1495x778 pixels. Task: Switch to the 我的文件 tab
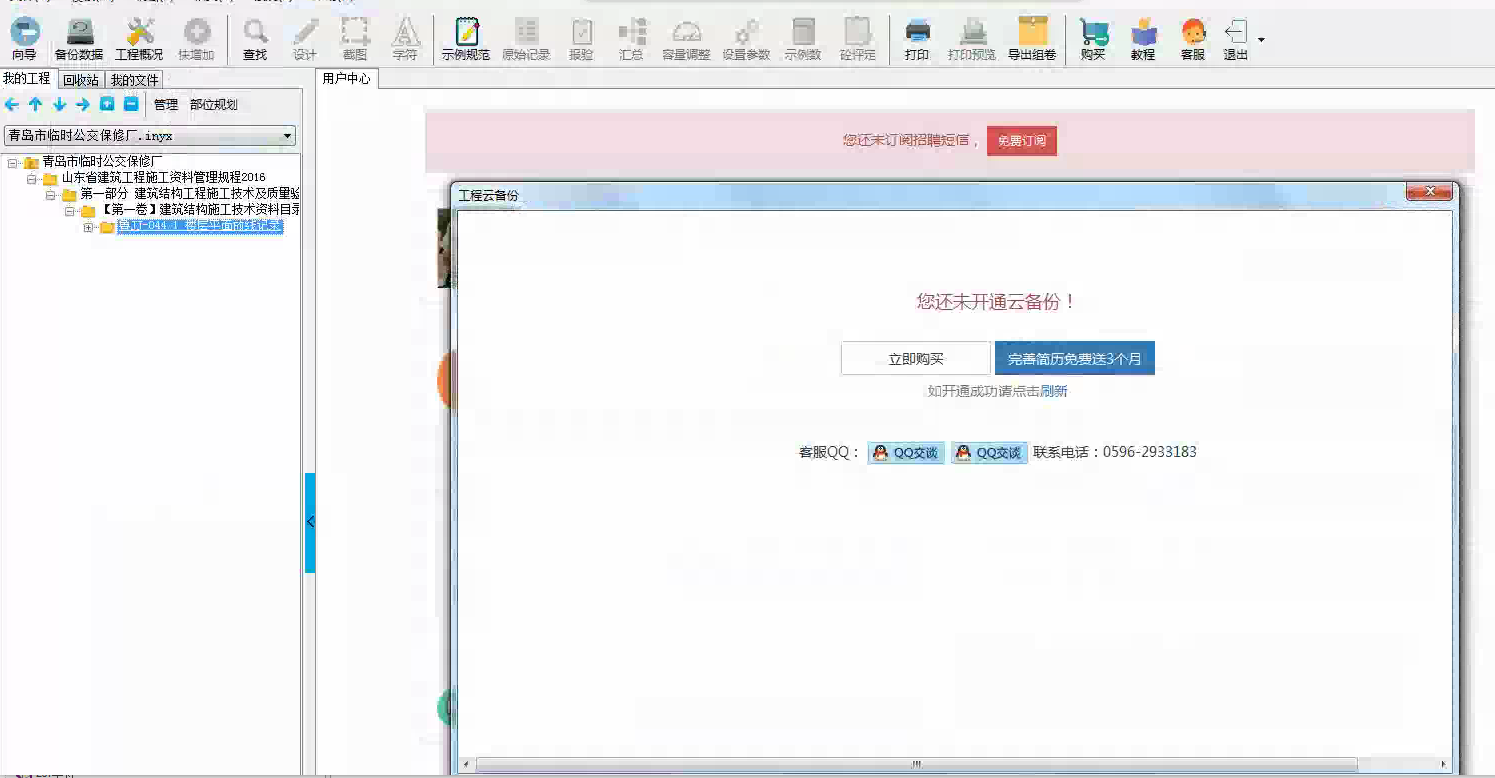[134, 80]
